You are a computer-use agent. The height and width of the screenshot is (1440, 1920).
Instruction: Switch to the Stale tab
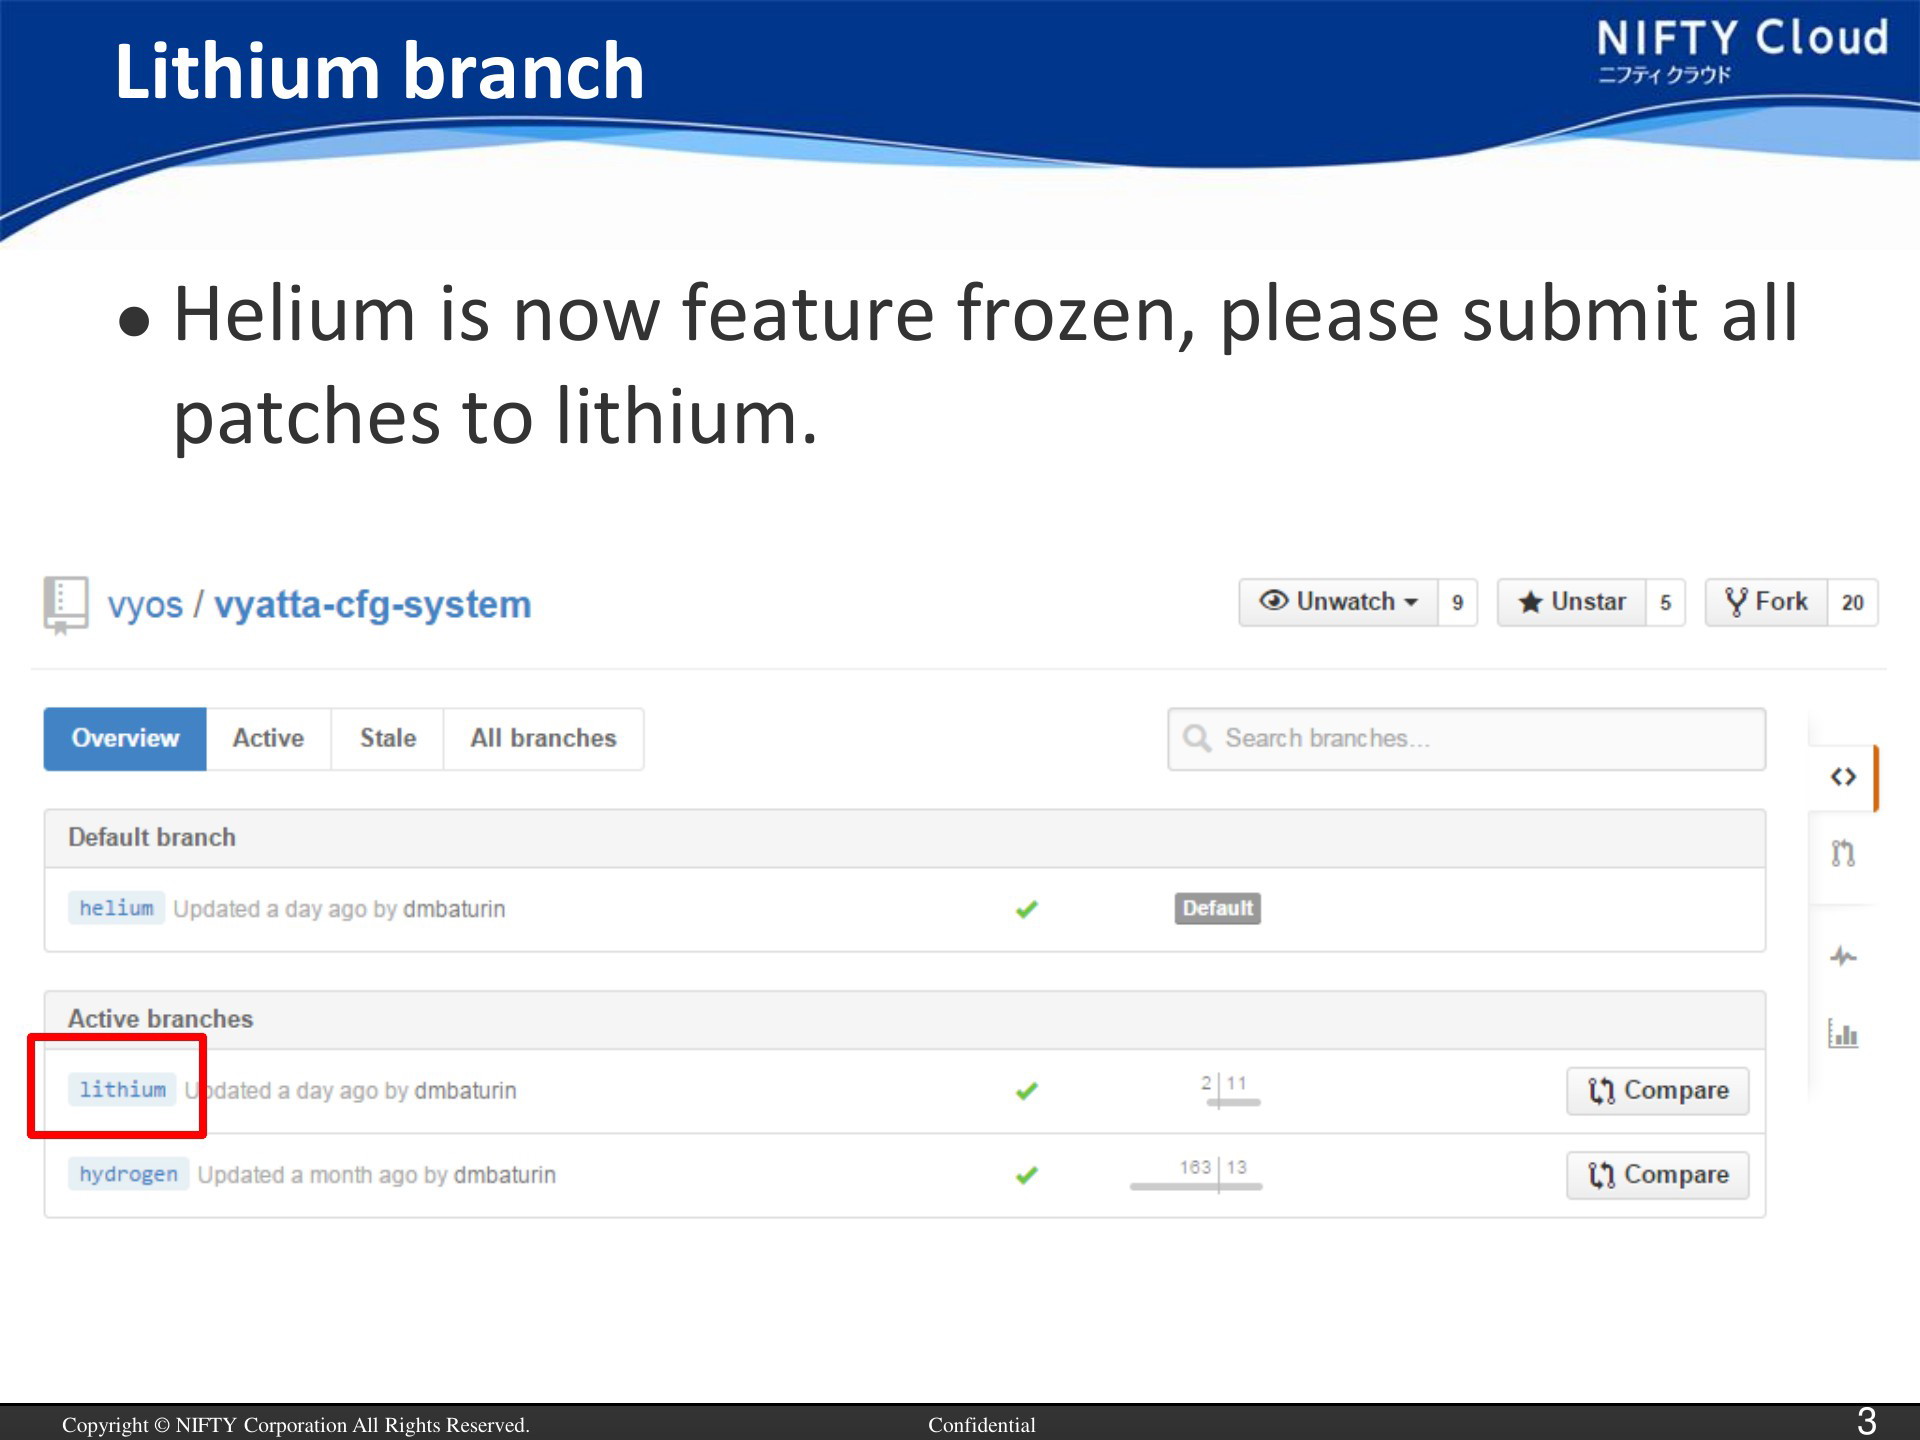[x=388, y=739]
